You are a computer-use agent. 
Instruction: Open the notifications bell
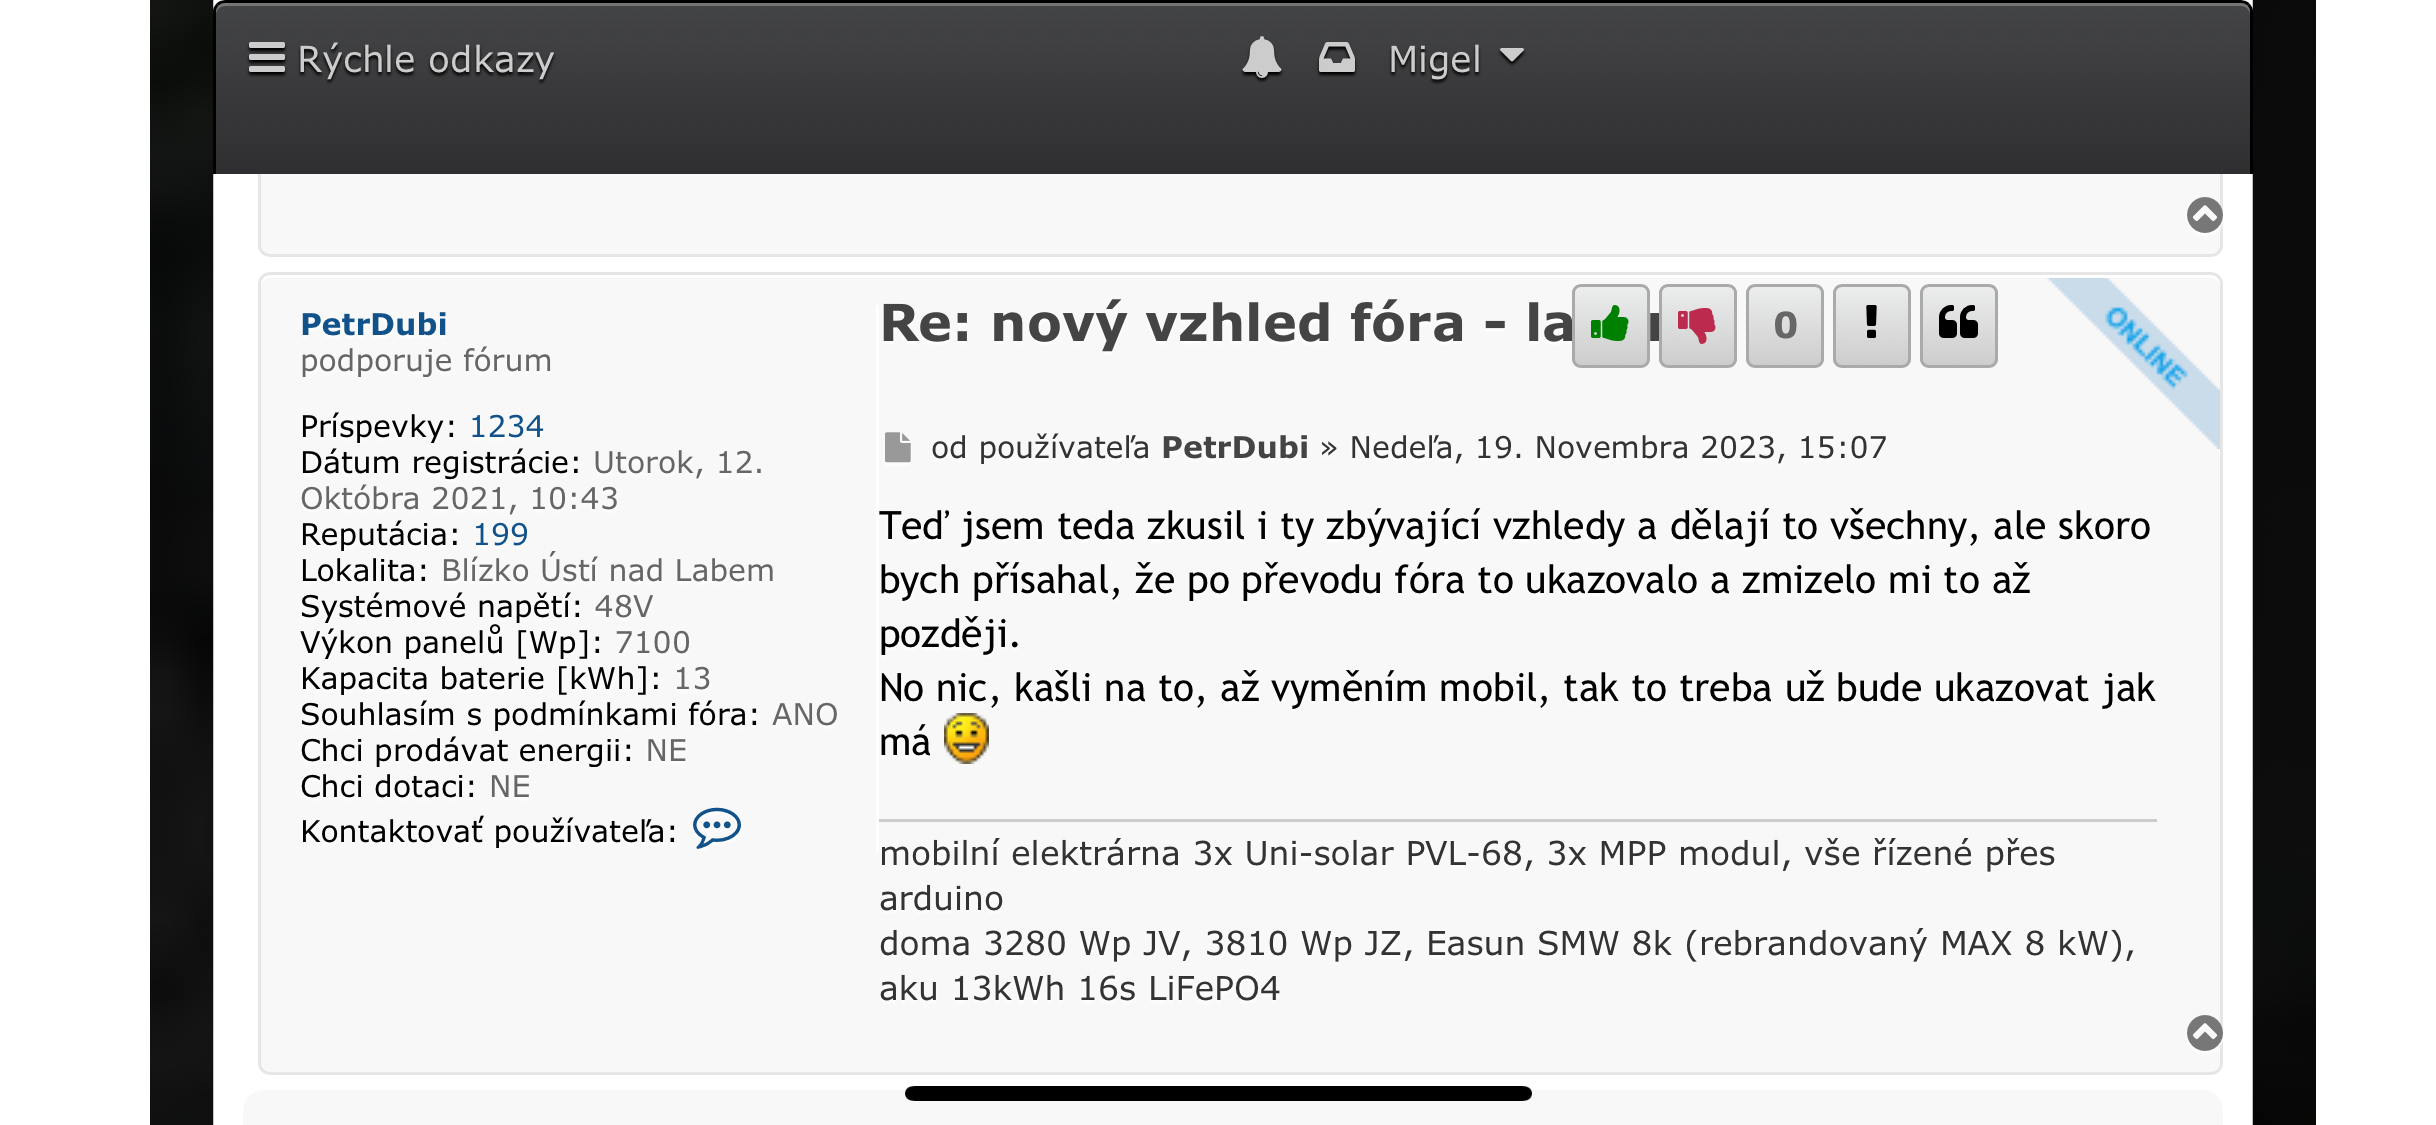[x=1261, y=58]
